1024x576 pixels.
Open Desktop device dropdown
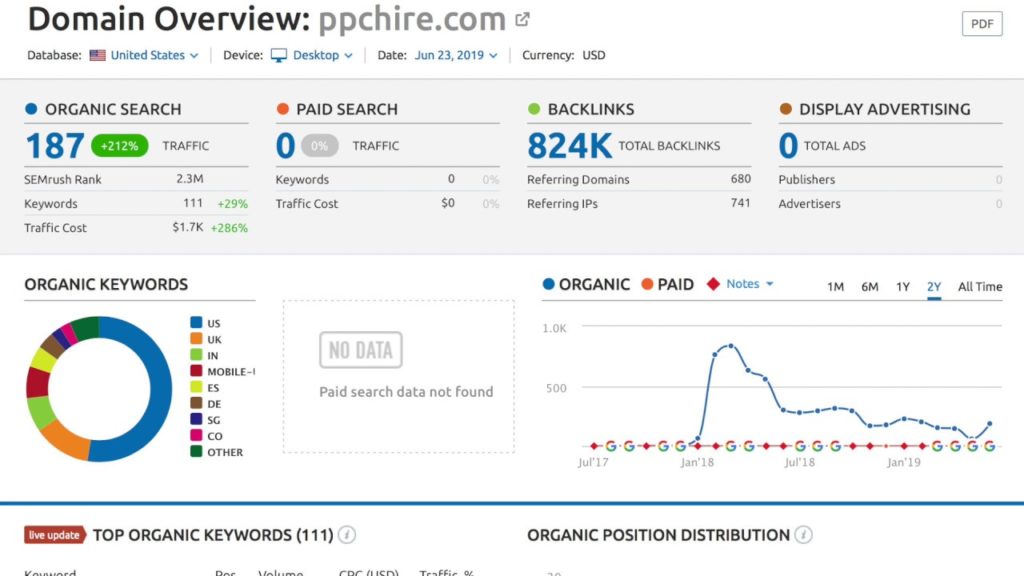pyautogui.click(x=322, y=56)
